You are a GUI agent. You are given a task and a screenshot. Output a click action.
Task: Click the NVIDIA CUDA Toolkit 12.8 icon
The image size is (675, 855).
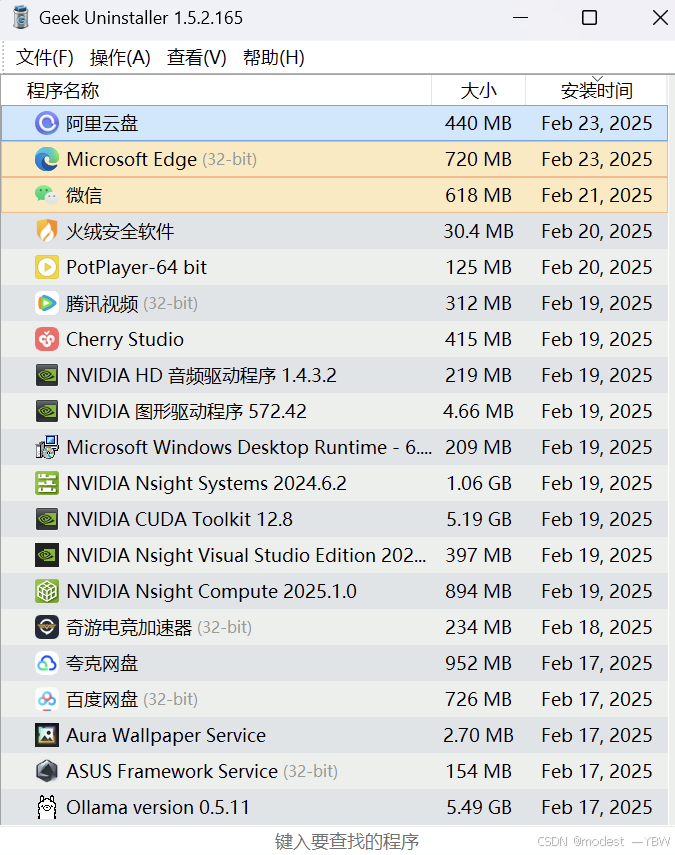point(47,519)
